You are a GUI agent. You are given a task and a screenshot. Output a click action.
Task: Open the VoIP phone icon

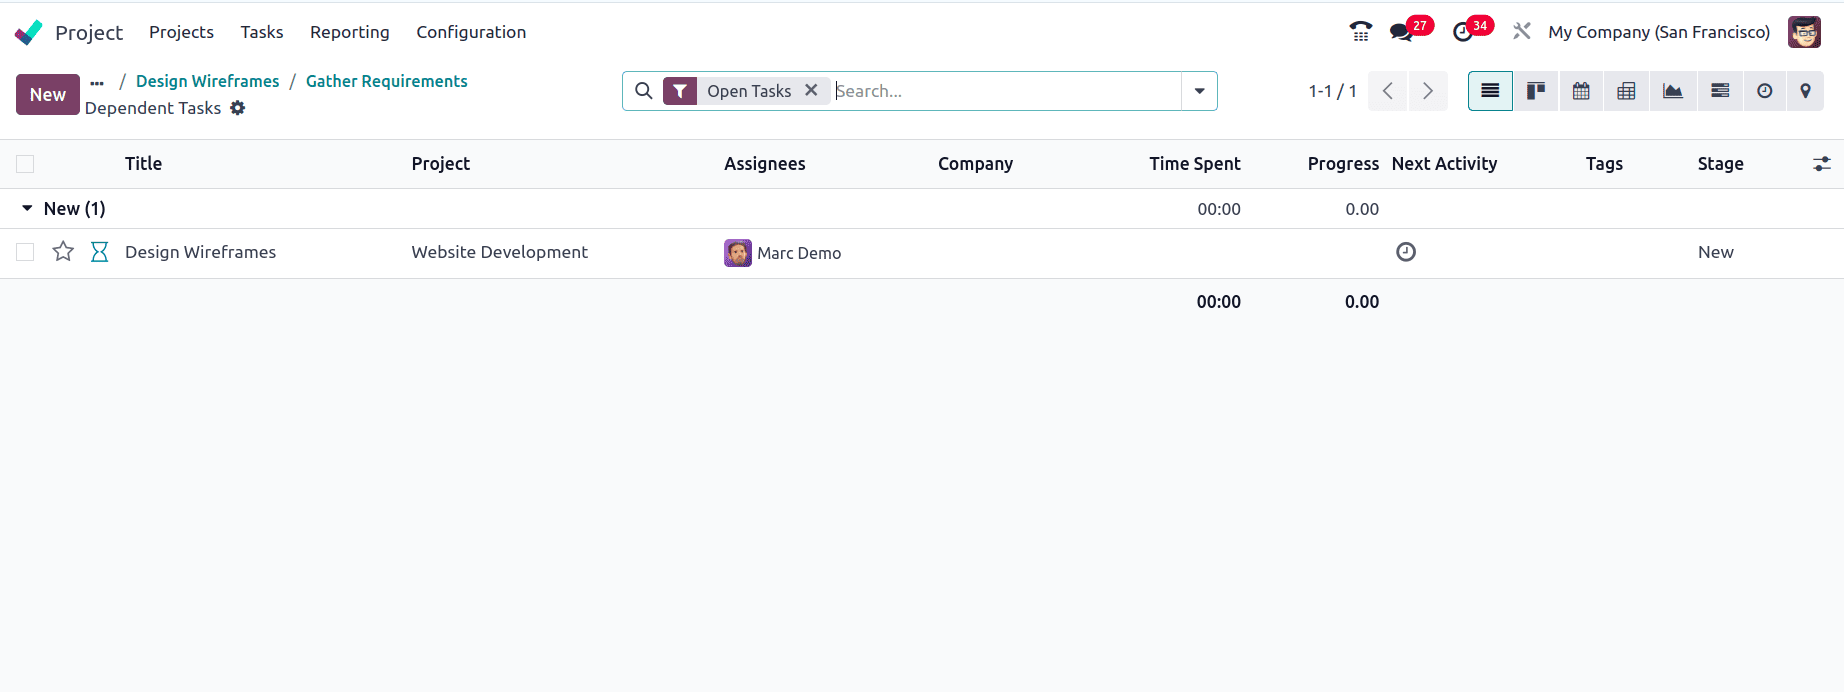[1360, 32]
